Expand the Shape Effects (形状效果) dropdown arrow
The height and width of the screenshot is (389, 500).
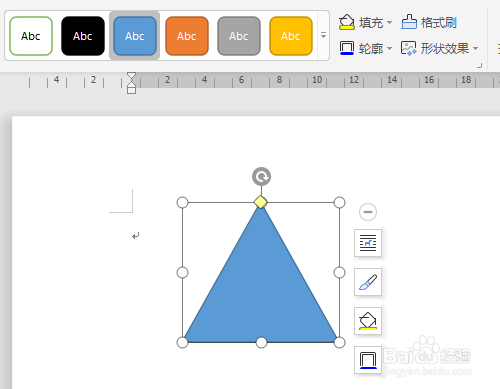475,49
